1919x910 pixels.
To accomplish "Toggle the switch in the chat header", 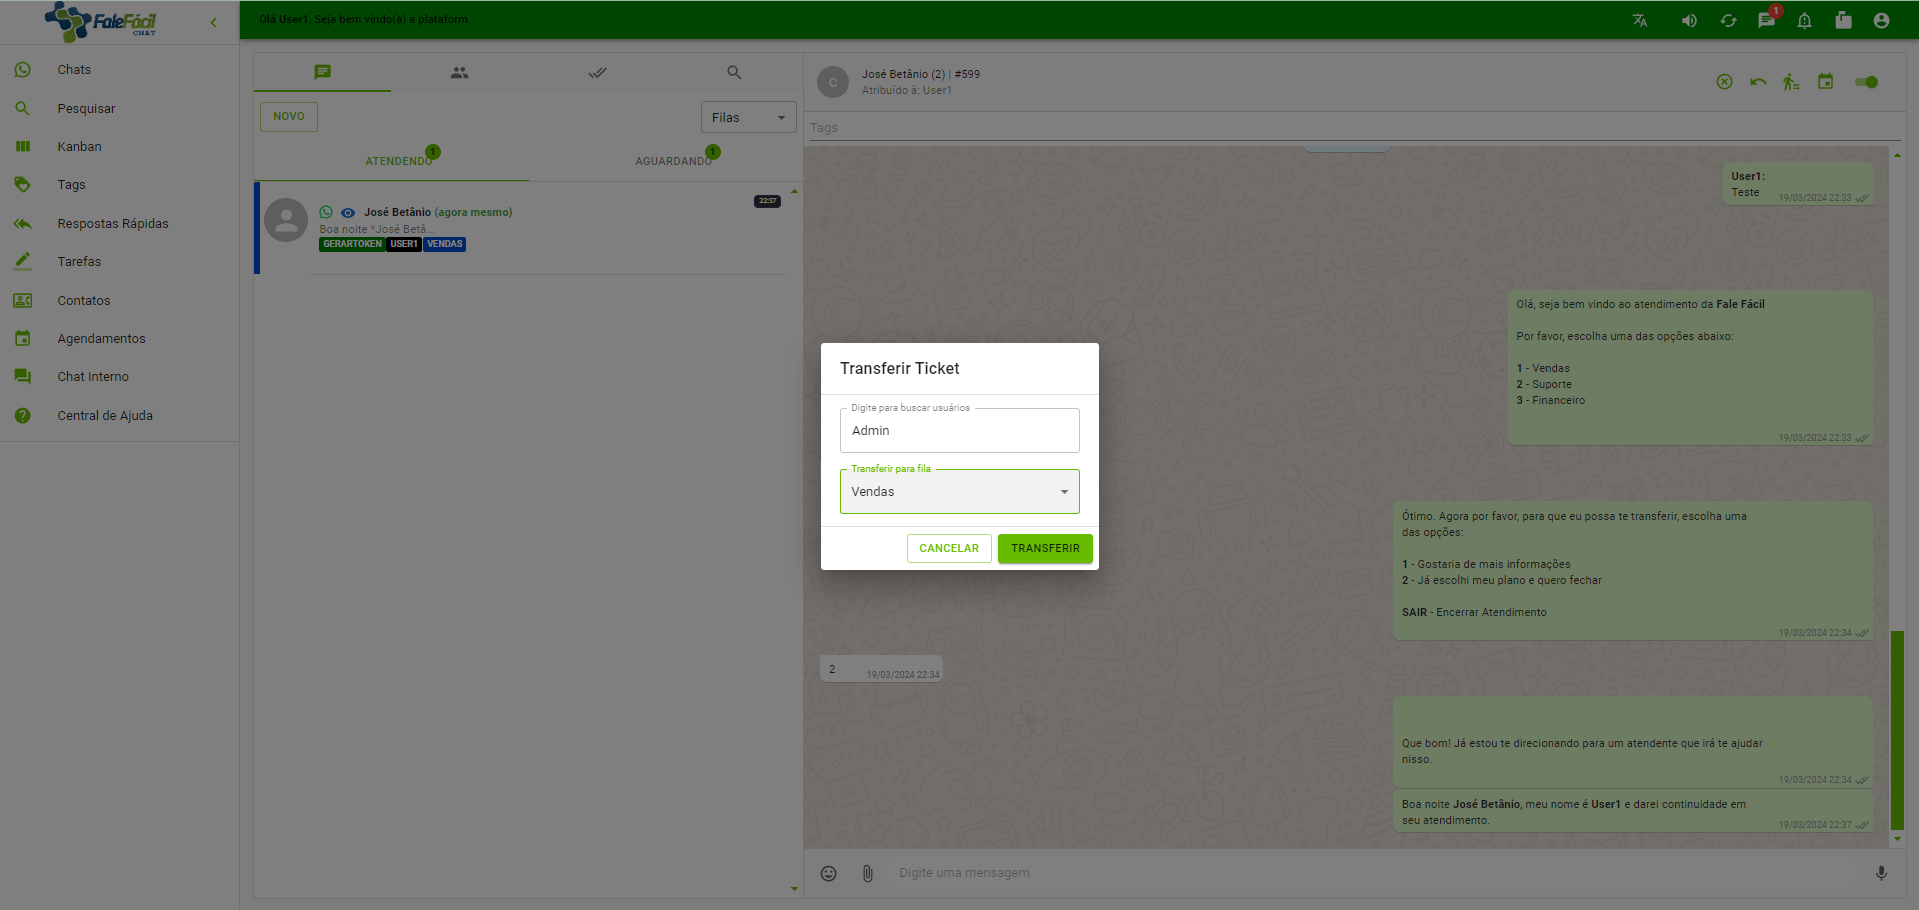I will point(1866,82).
